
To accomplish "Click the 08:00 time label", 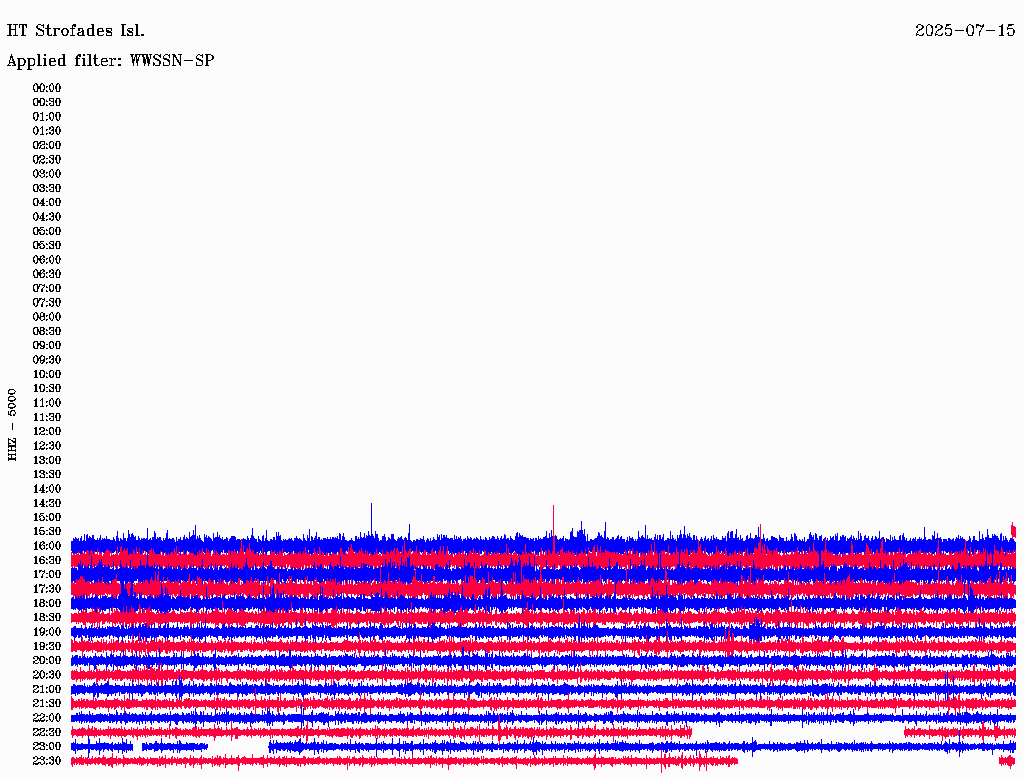I will (47, 317).
